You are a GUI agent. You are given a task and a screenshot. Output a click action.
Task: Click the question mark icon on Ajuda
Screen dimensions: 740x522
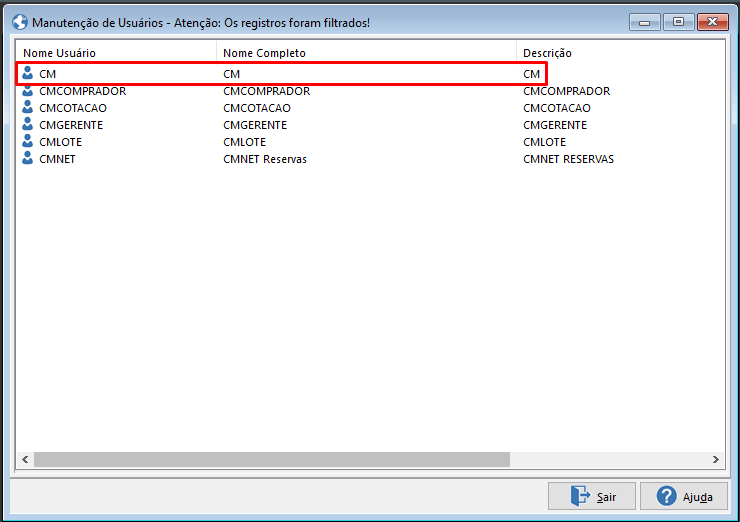click(666, 496)
